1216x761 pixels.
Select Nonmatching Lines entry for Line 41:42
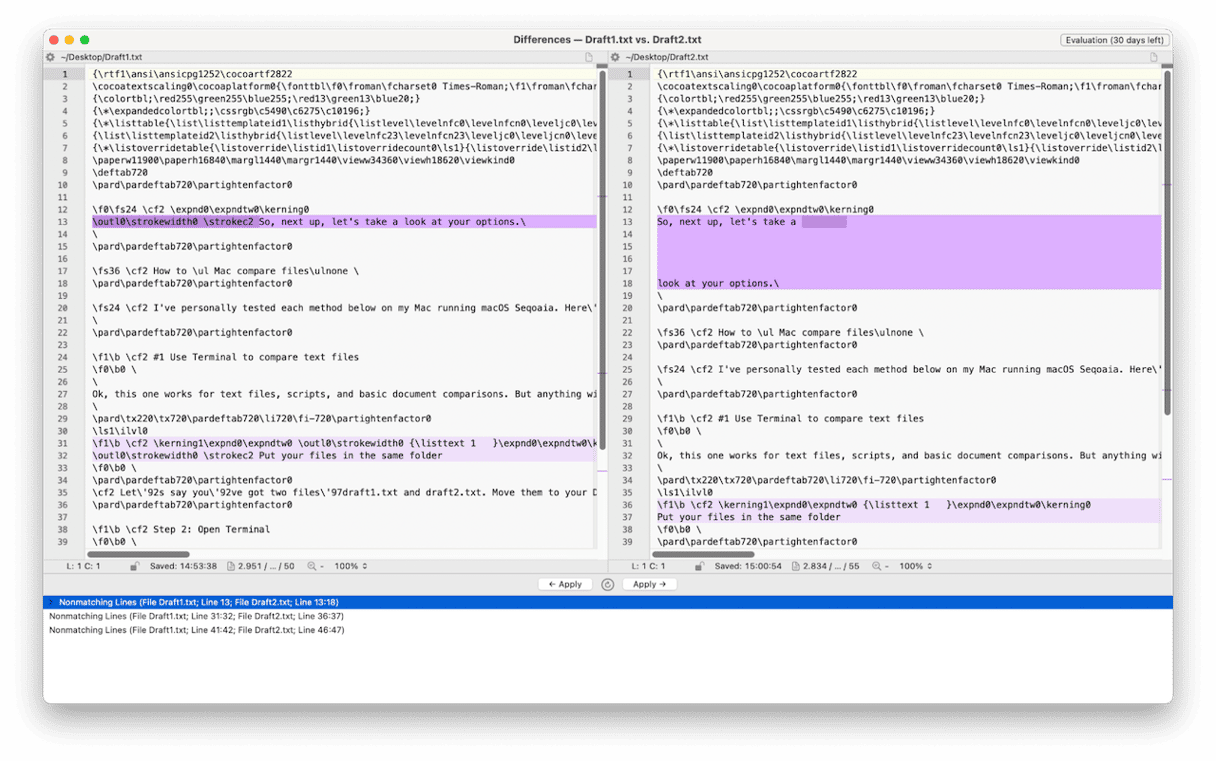(x=196, y=630)
